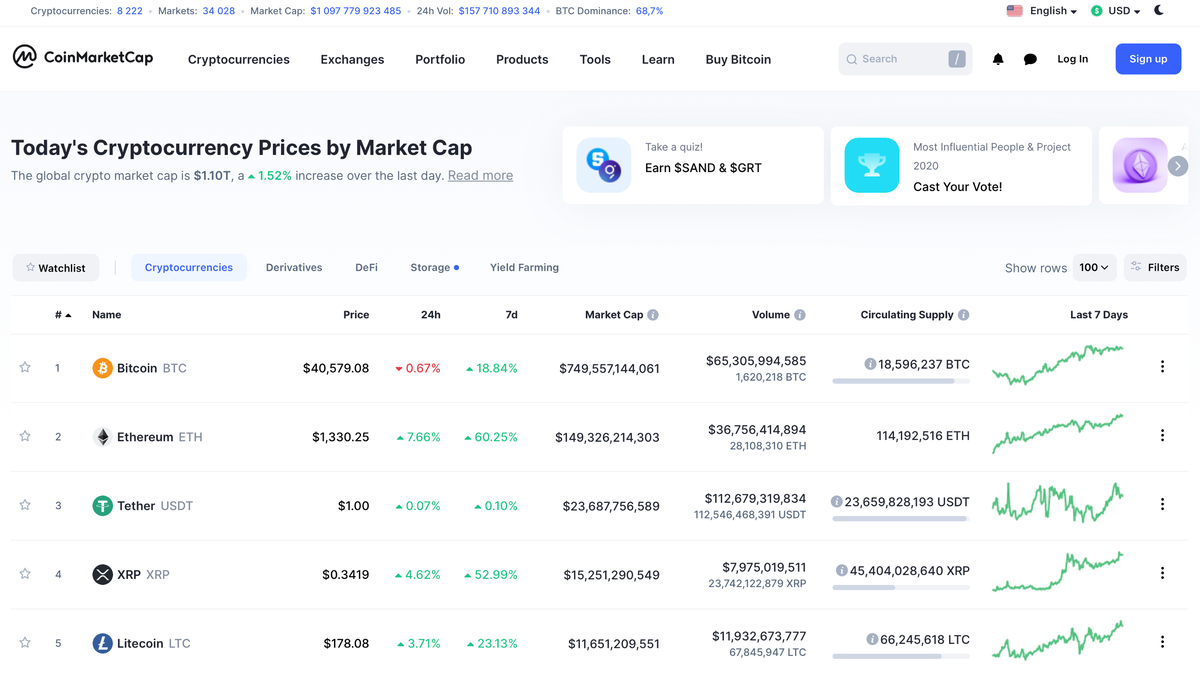
Task: Switch to the Derivatives tab
Action: pyautogui.click(x=294, y=267)
